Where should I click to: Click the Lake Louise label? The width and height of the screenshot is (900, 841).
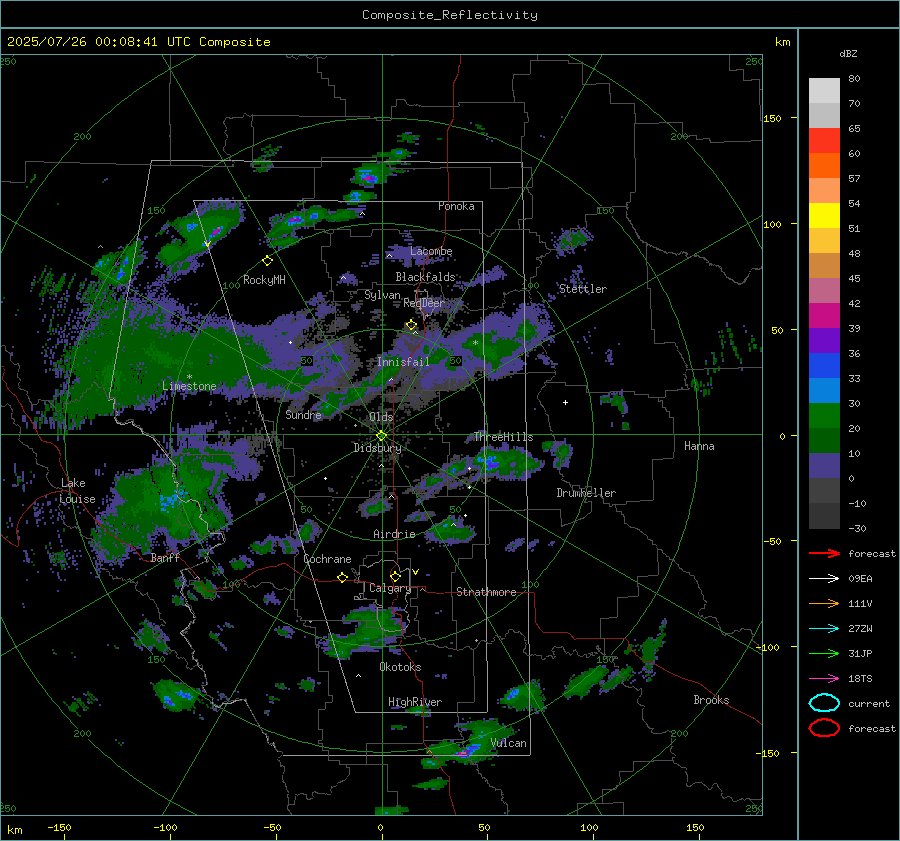pos(77,491)
